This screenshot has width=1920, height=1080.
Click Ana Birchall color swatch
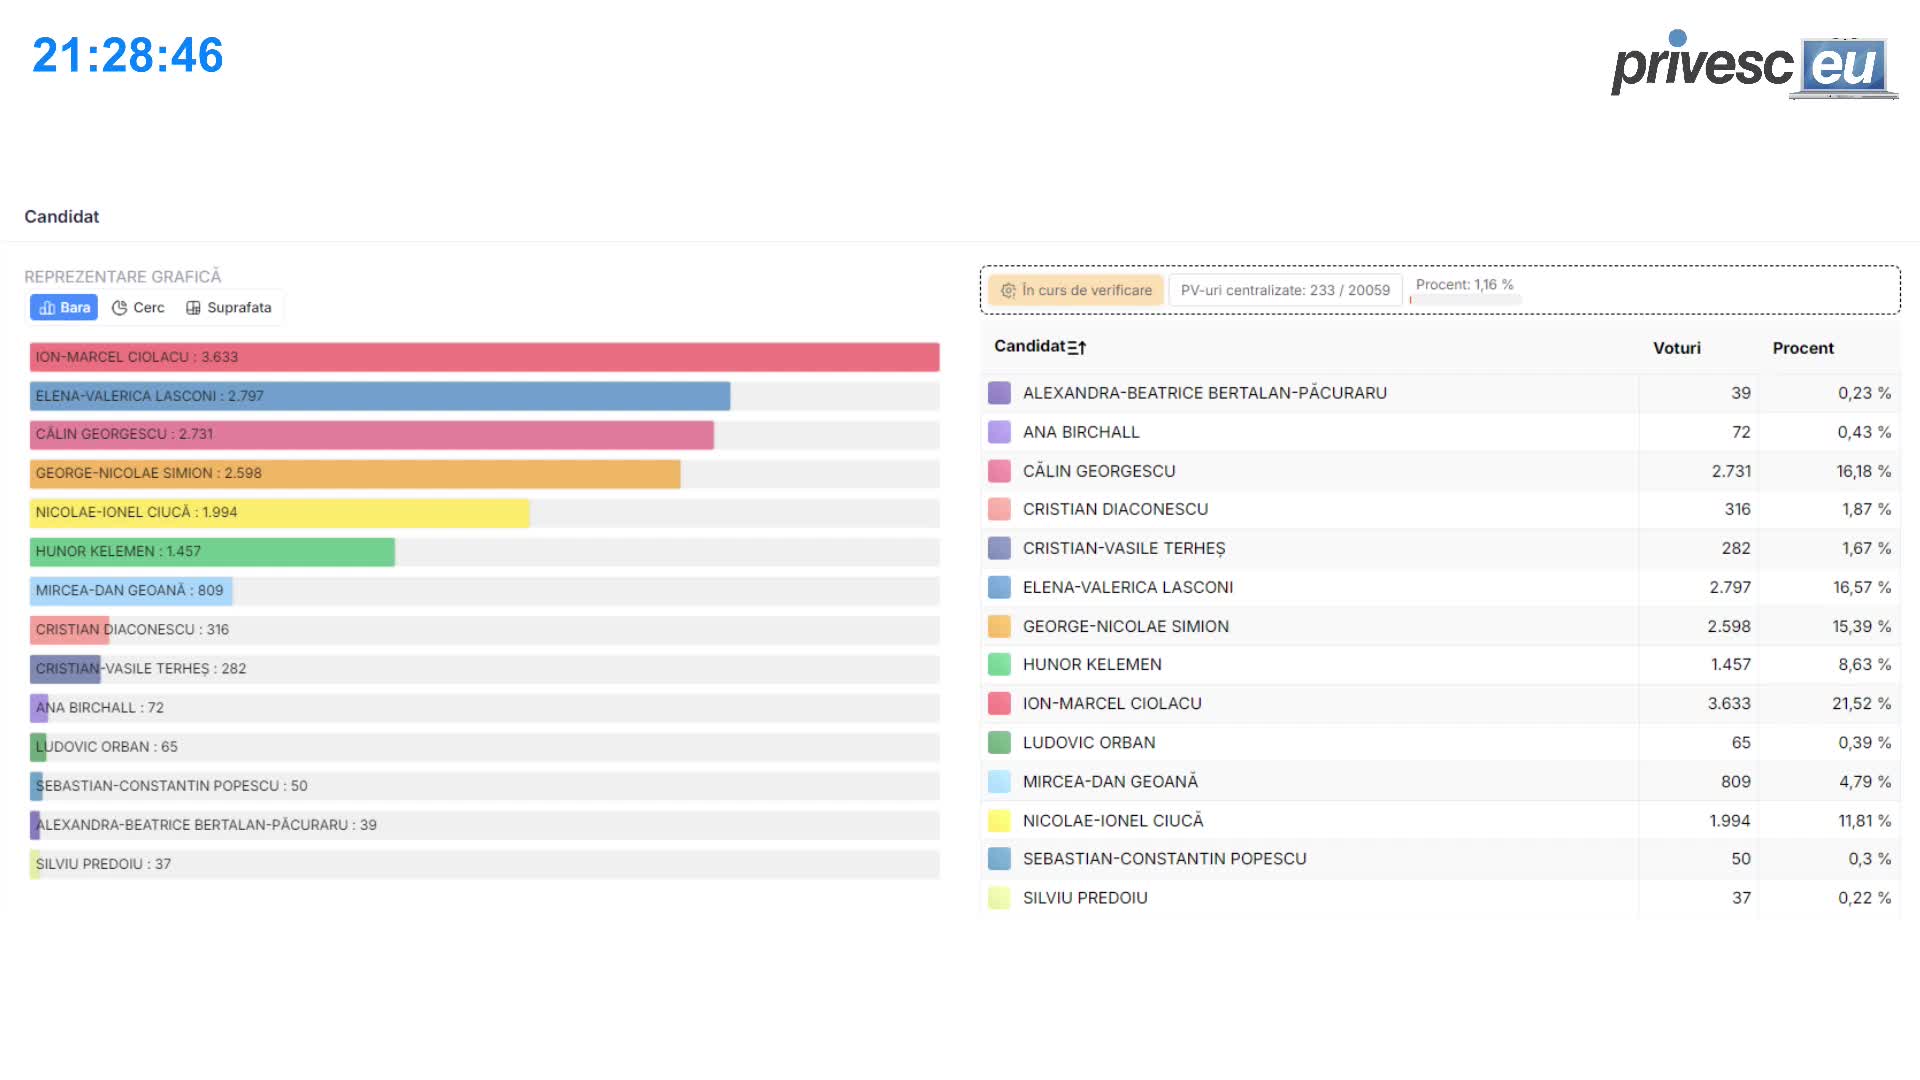tap(999, 432)
